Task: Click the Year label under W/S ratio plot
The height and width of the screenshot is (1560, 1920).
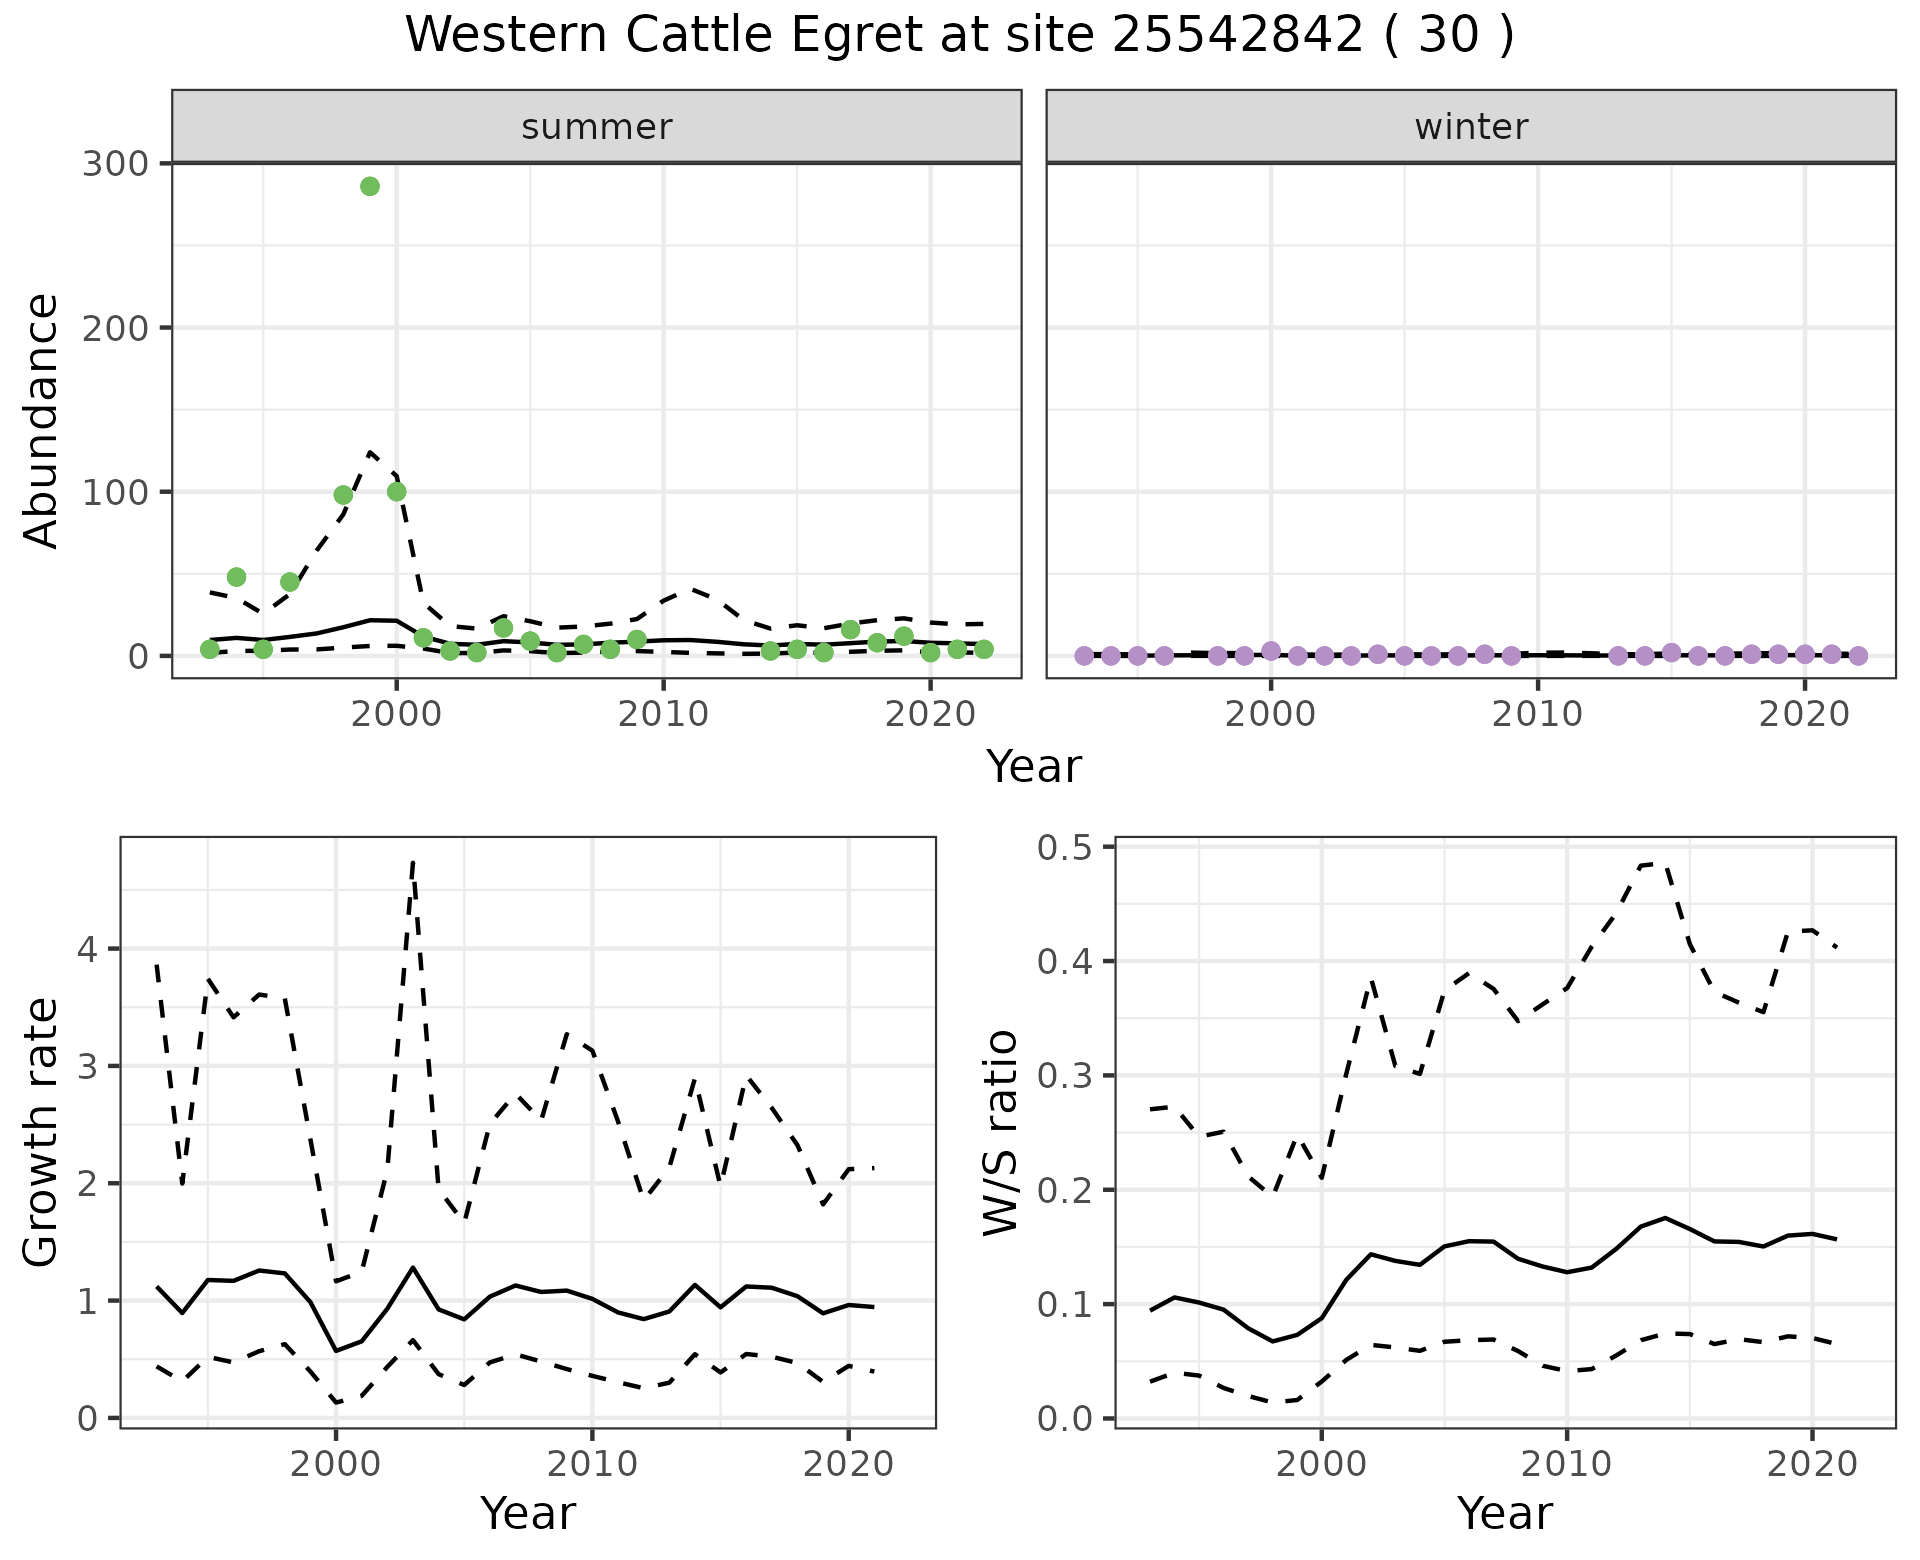Action: pos(1504,1513)
